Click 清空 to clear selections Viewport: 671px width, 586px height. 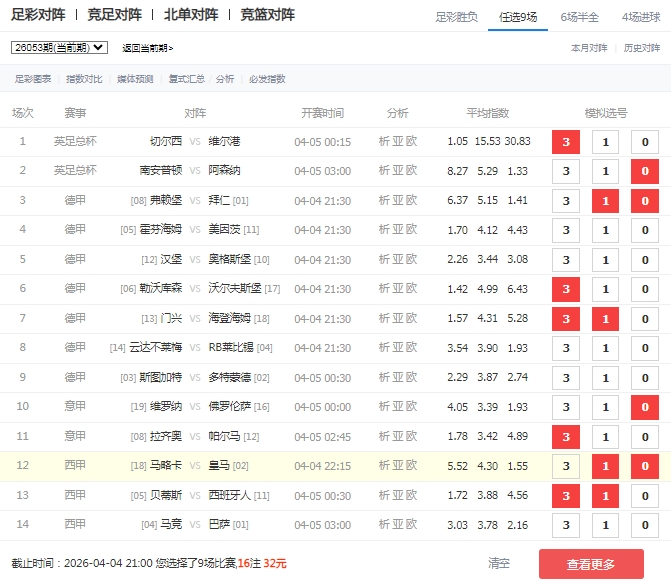point(499,564)
